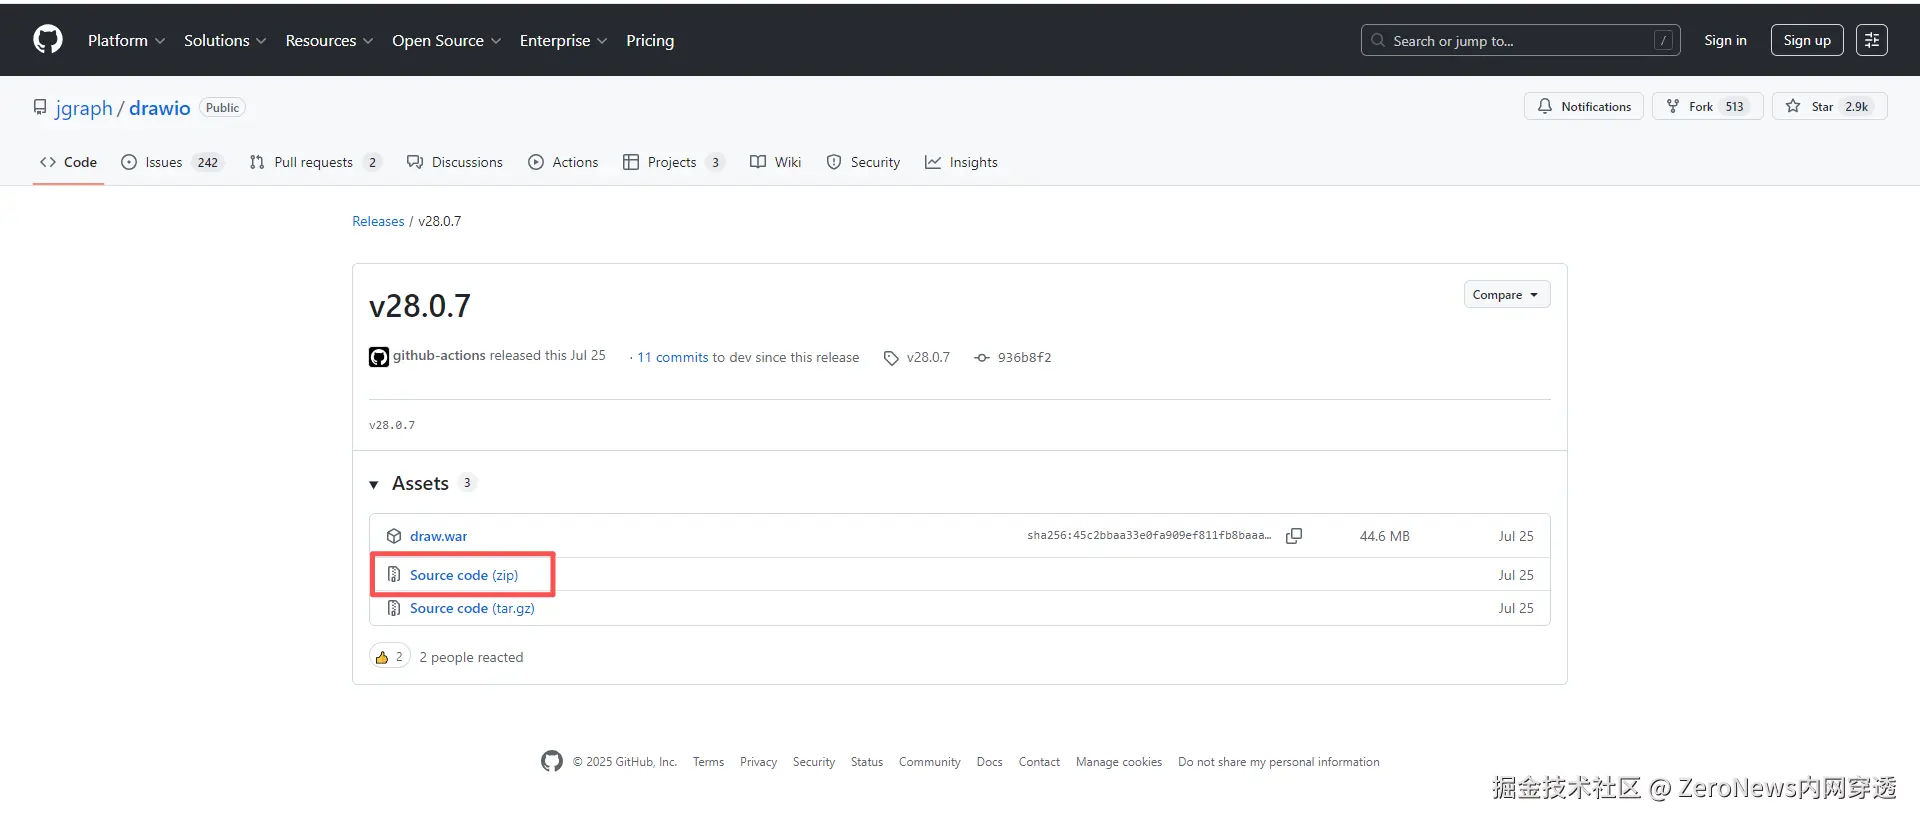This screenshot has width=1920, height=825.
Task: Open the Status footer link
Action: pyautogui.click(x=867, y=762)
